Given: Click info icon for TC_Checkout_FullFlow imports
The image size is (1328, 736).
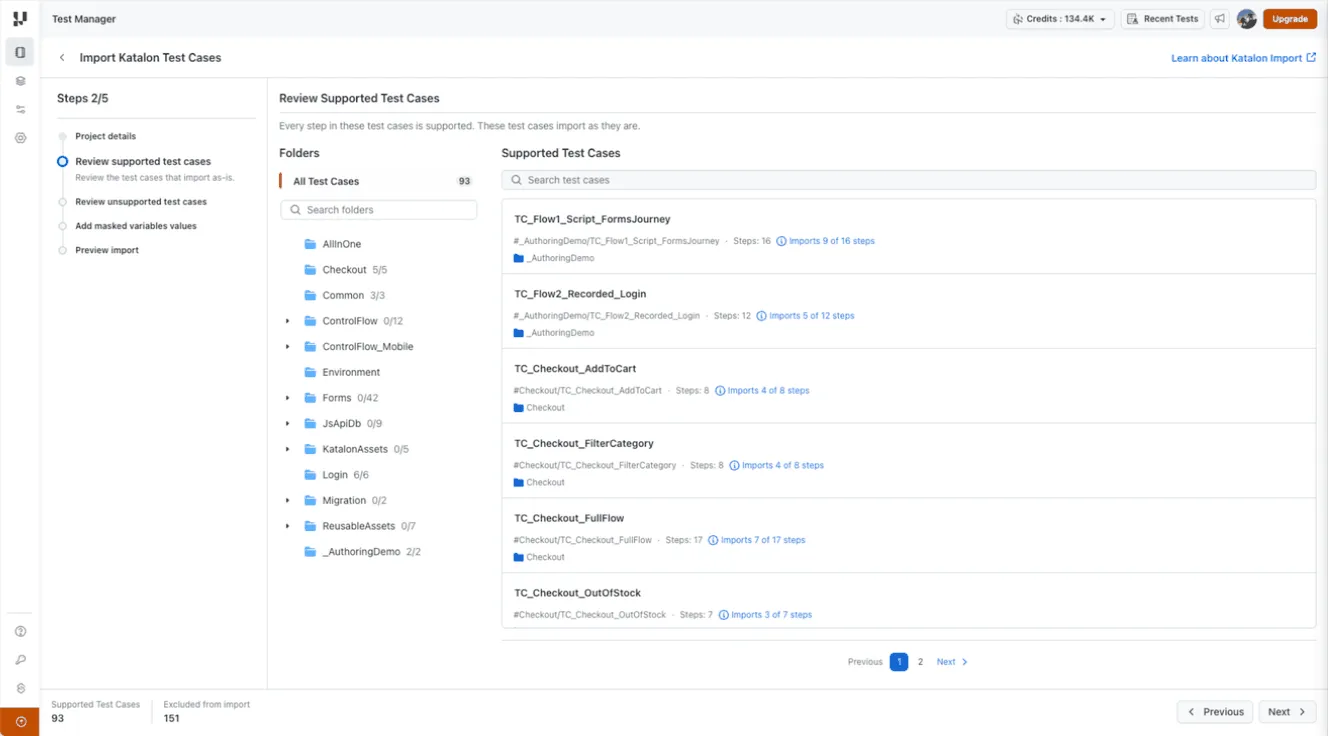Looking at the screenshot, I should pos(713,540).
